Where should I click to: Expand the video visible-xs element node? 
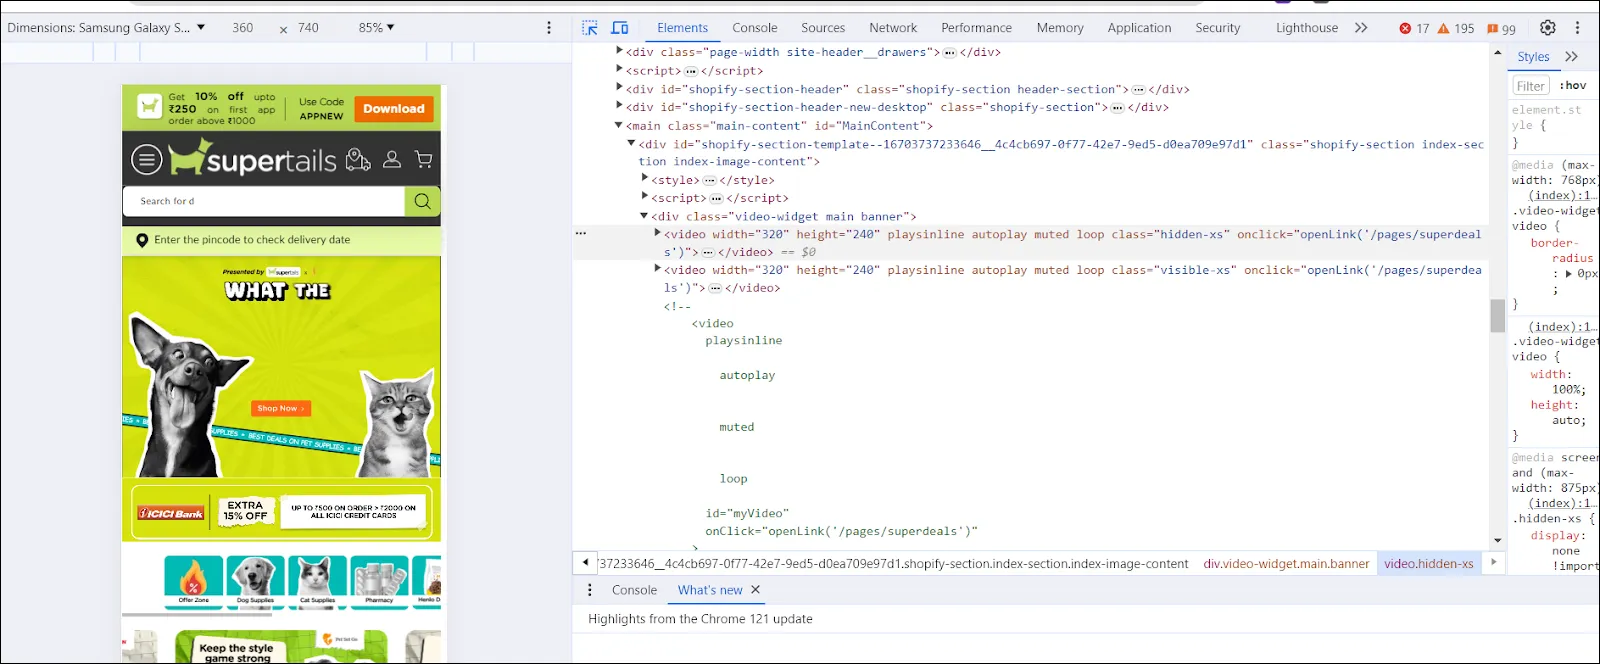pos(657,269)
